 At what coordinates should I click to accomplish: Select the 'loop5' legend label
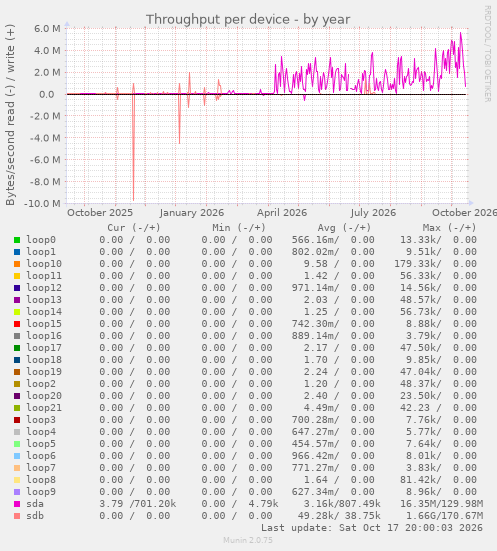click(41, 443)
